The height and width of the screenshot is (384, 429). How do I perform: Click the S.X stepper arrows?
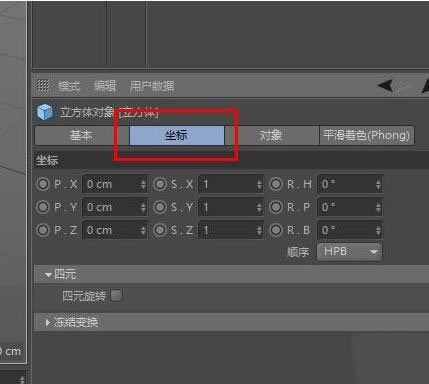click(x=260, y=184)
